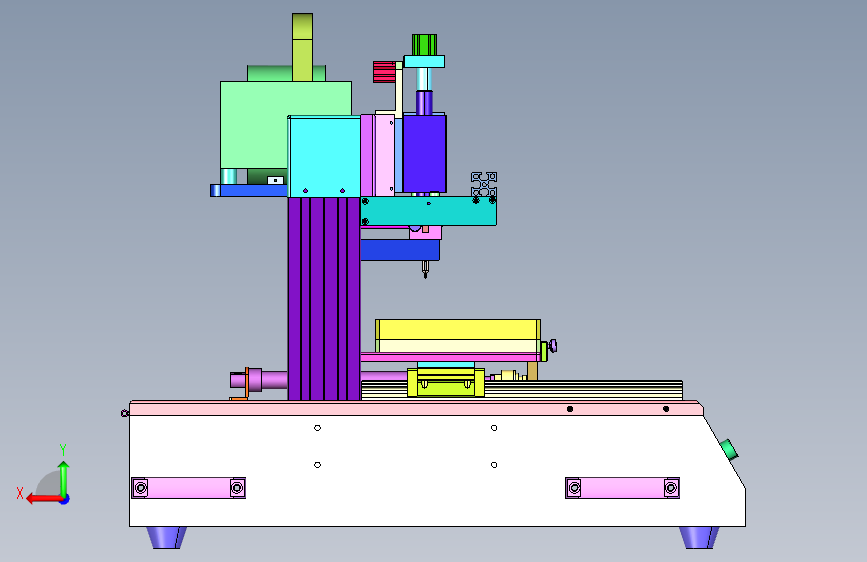Pick the pointed tool tip below the head
The image size is (867, 562).
(x=425, y=269)
